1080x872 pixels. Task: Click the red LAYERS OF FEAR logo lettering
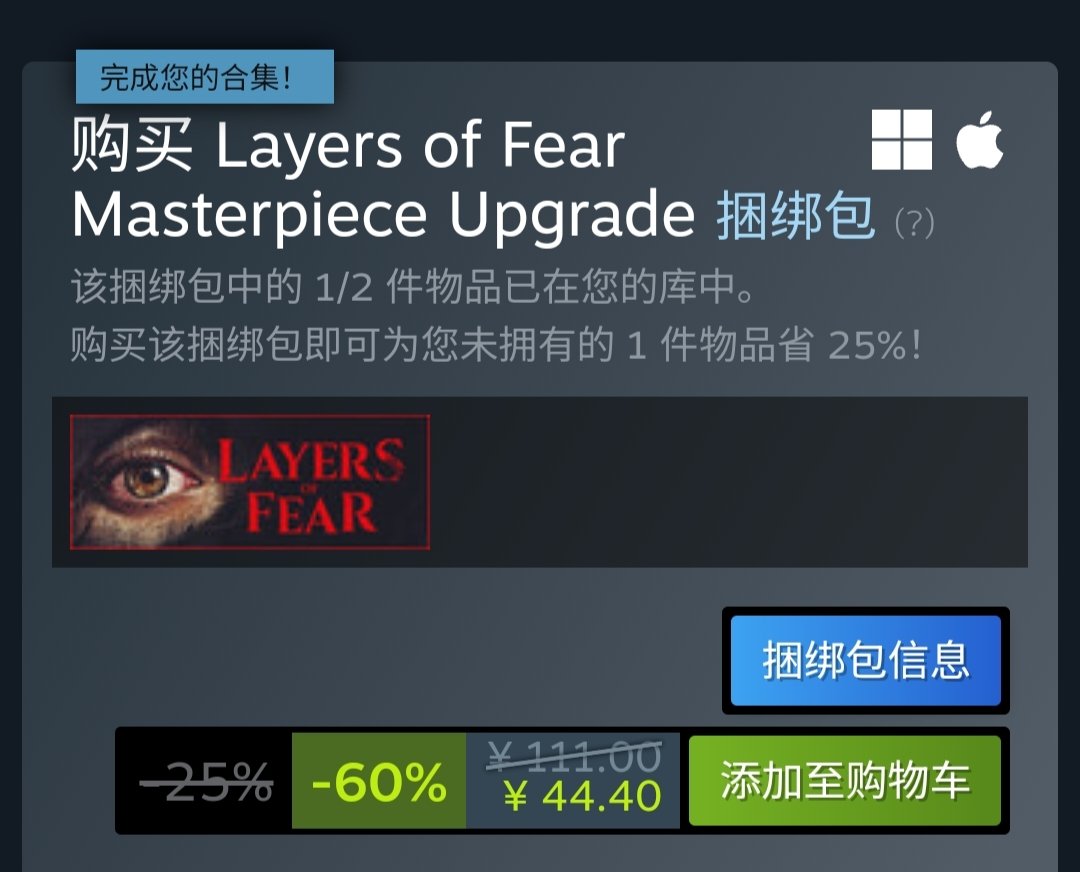pos(310,485)
